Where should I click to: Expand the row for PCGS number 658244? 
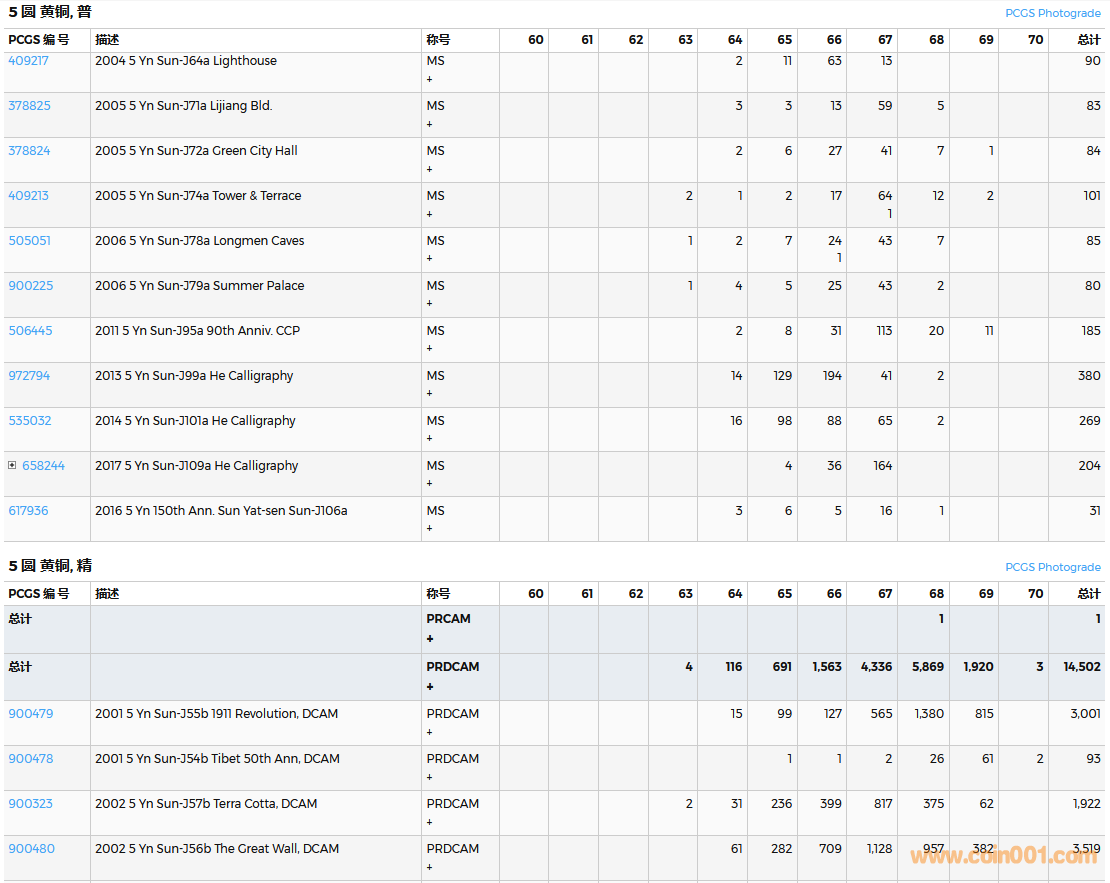pyautogui.click(x=12, y=466)
